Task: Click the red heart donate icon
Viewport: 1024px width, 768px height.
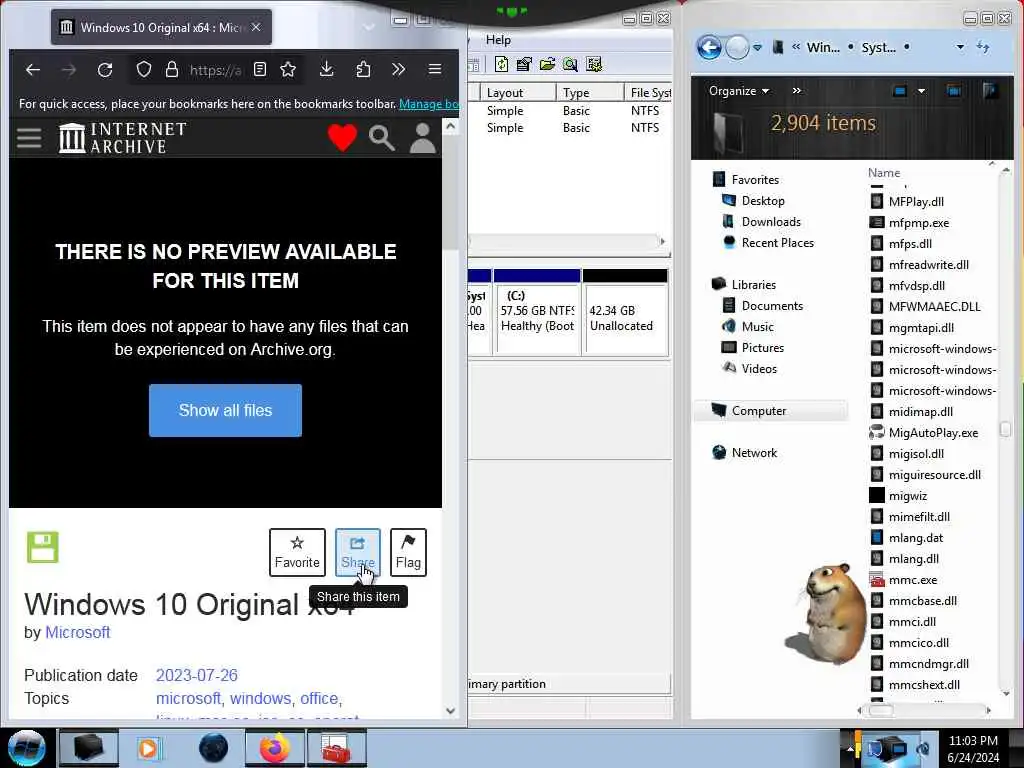Action: pyautogui.click(x=342, y=138)
